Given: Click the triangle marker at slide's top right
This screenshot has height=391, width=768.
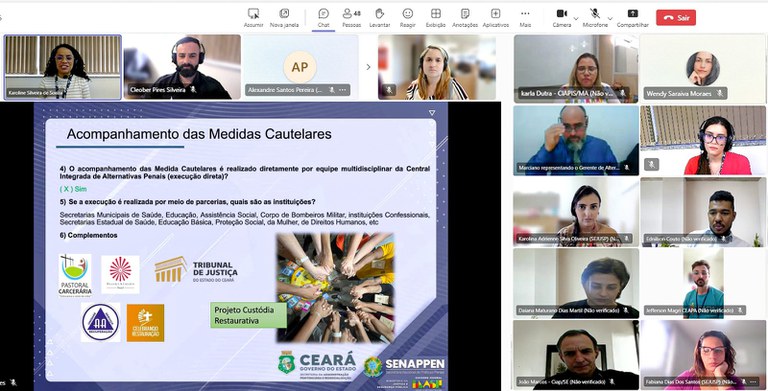Looking at the screenshot, I should tap(432, 113).
